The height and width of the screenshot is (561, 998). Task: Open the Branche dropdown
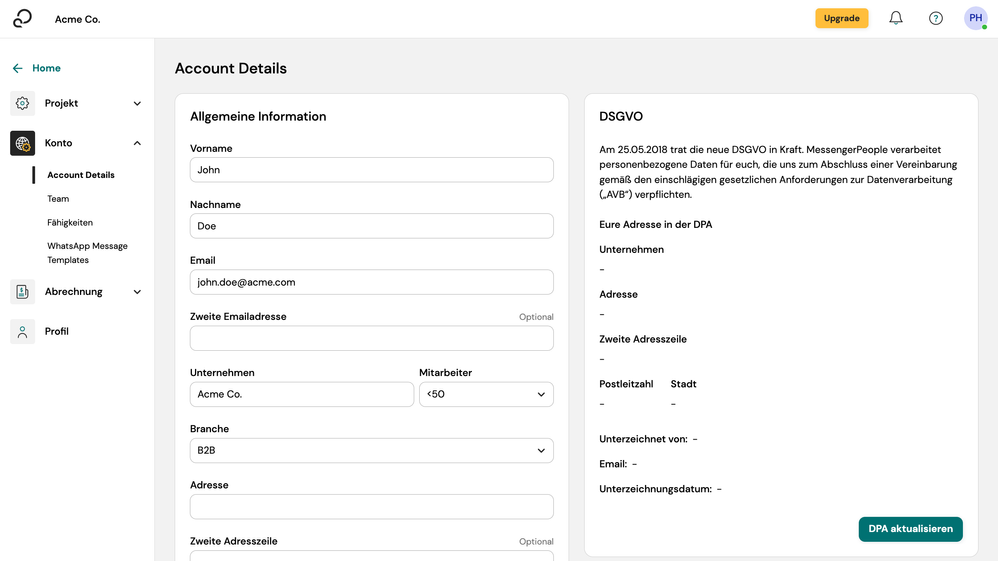point(371,450)
